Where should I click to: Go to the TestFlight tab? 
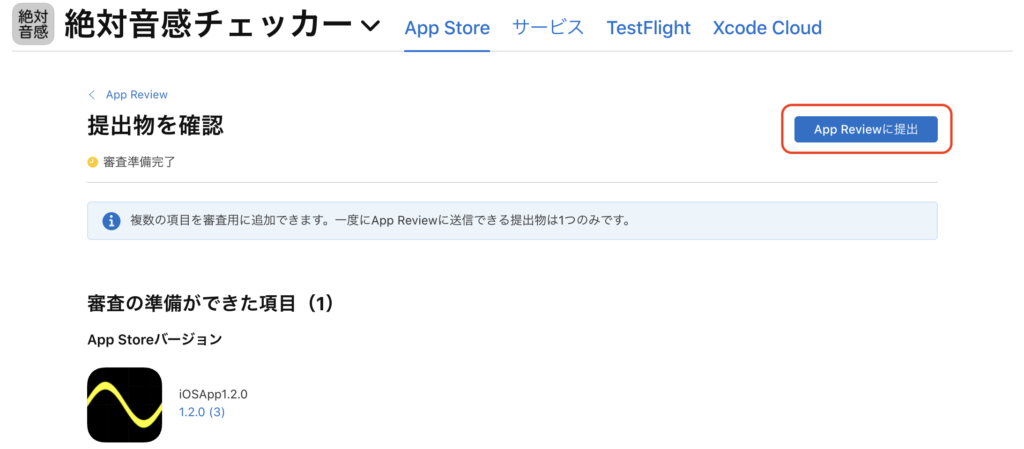[x=648, y=28]
